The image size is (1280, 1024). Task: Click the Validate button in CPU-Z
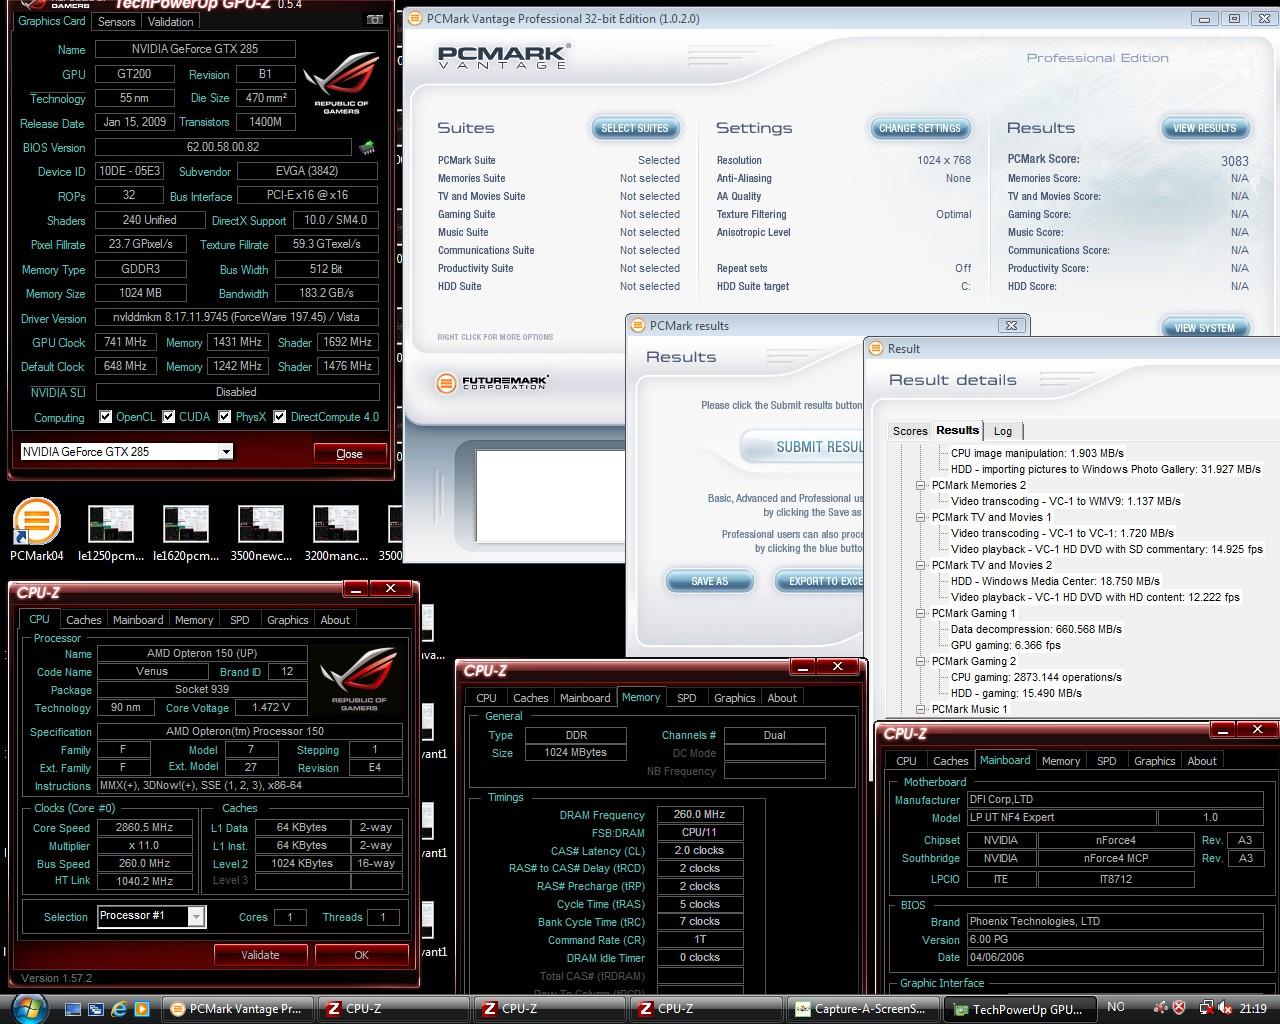260,955
